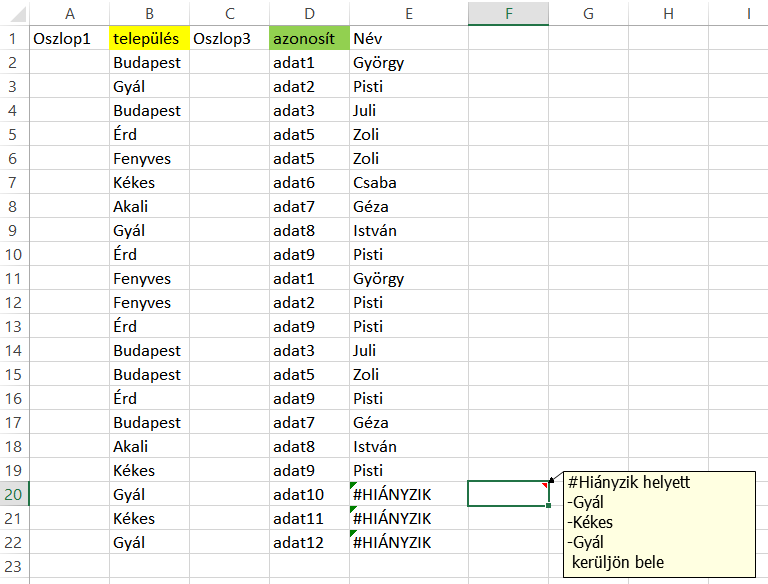Click cell containing Oszlop1

tap(70, 38)
